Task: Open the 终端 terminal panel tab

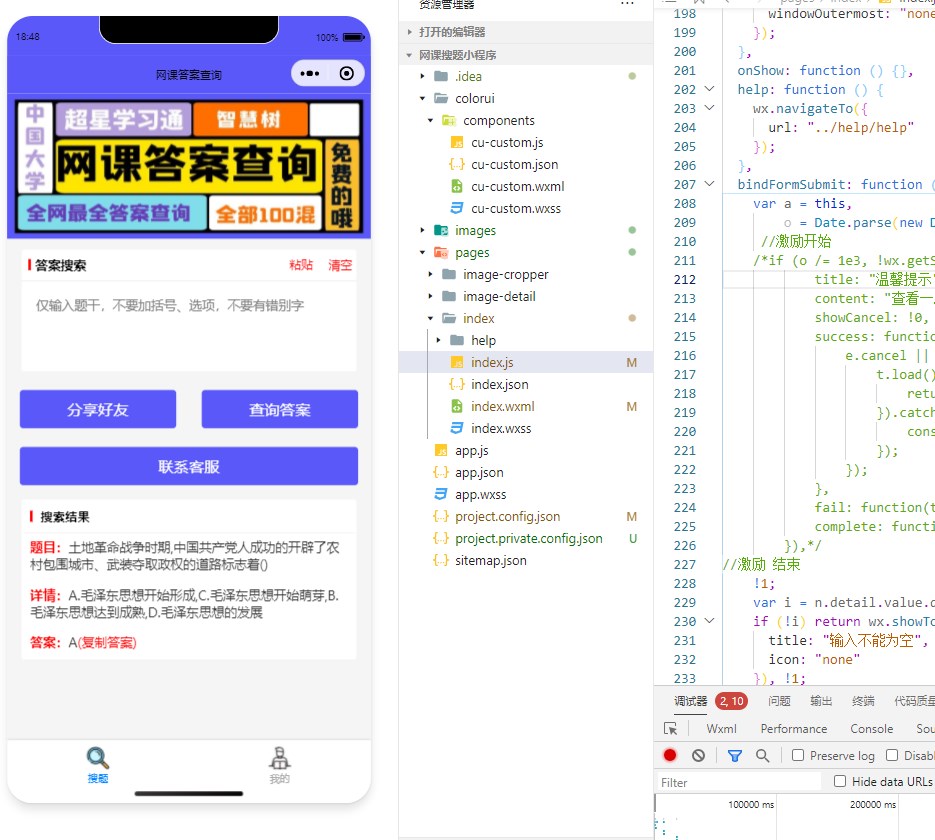Action: click(863, 701)
